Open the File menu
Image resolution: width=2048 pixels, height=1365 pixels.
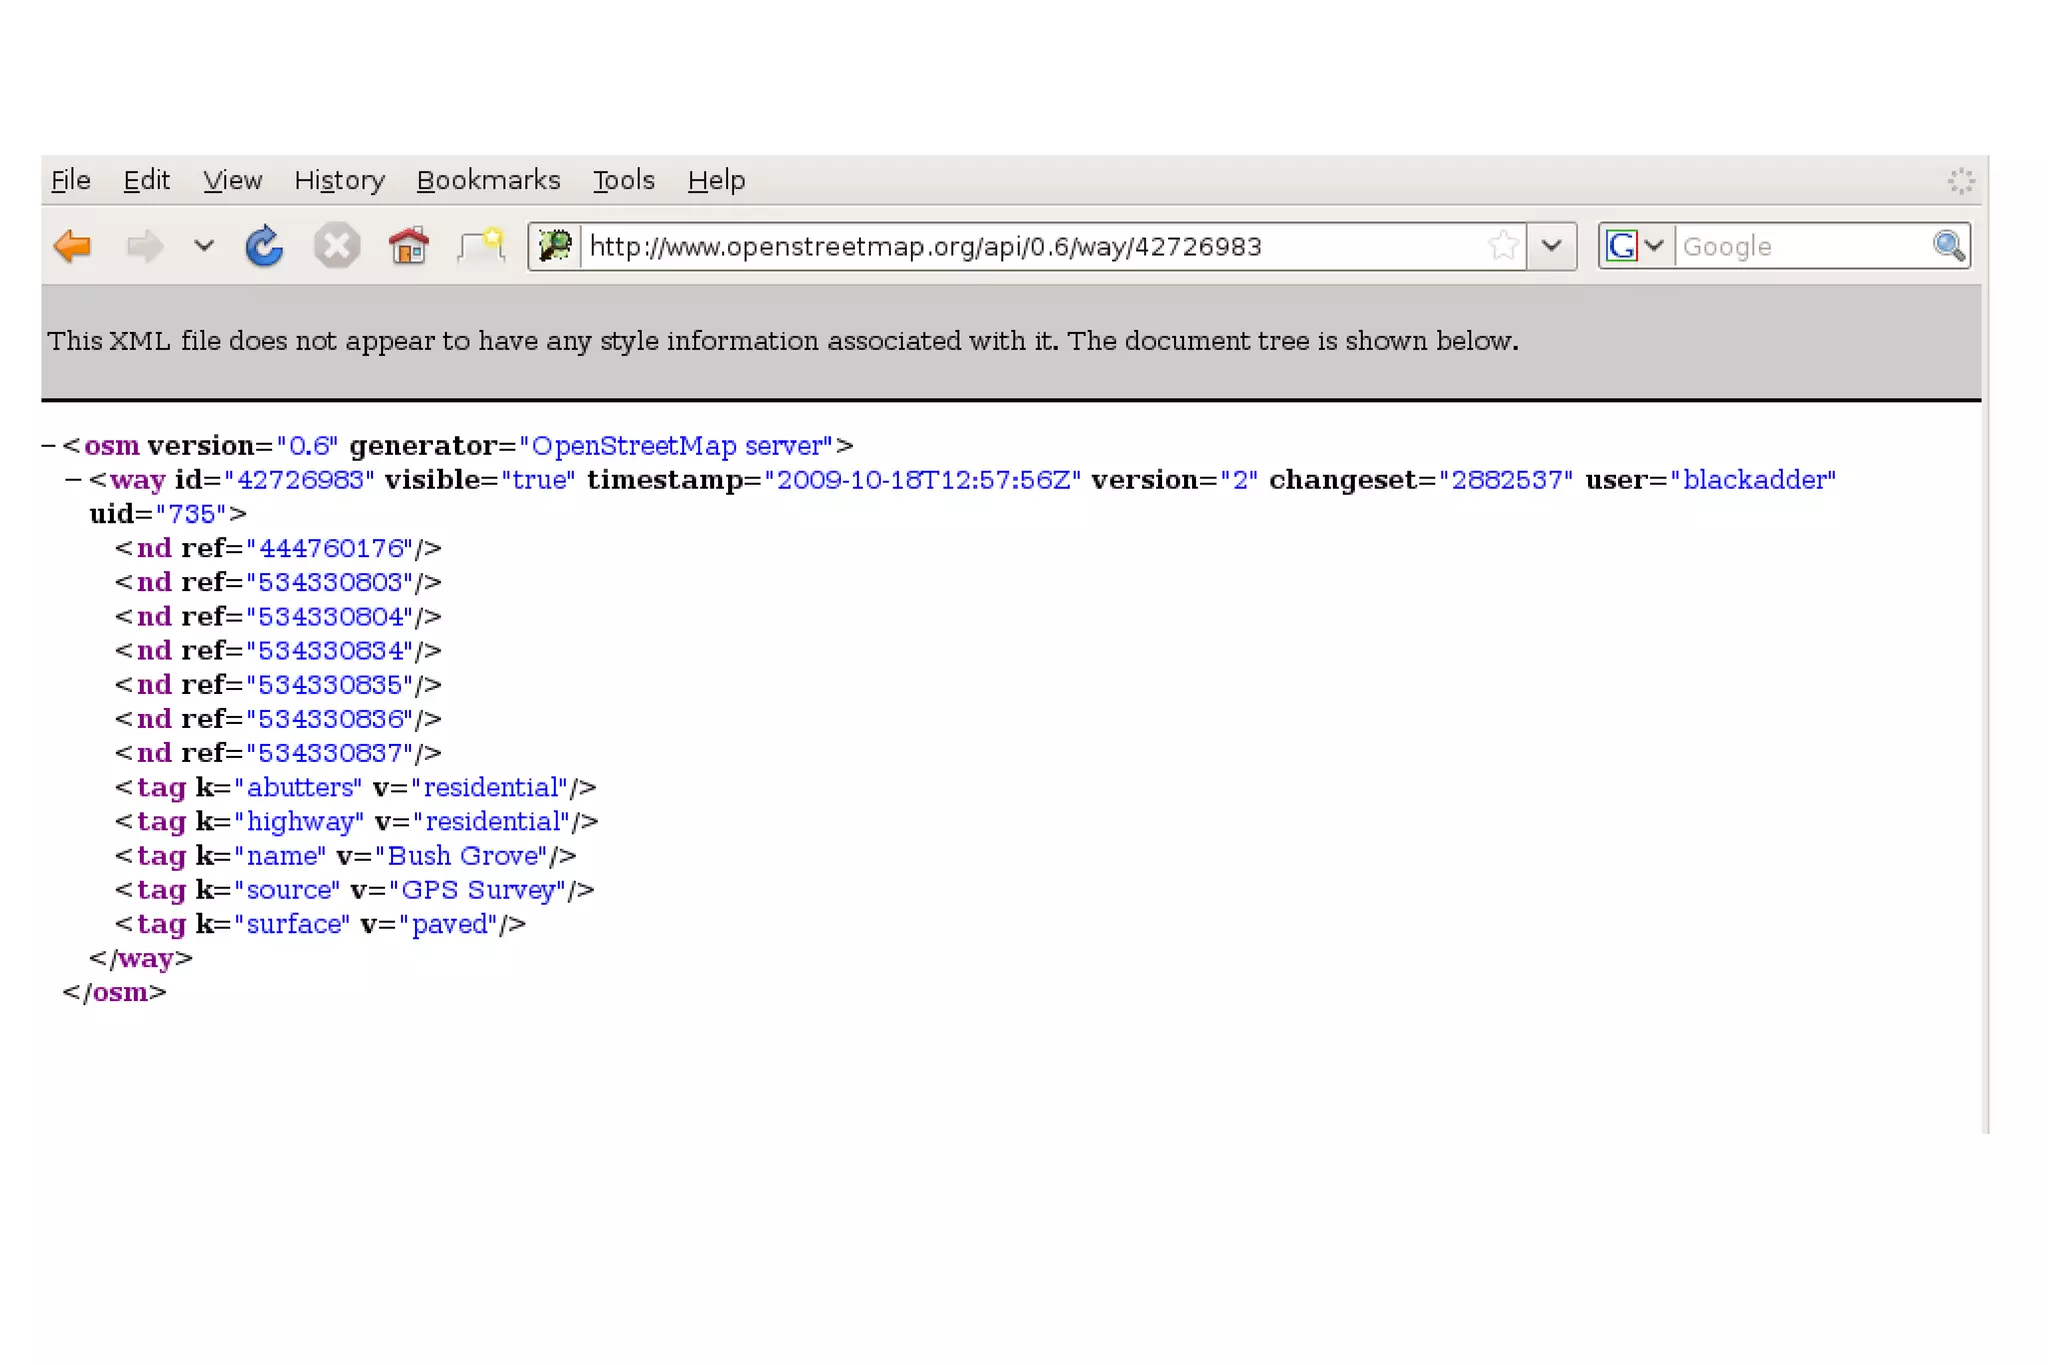coord(70,181)
